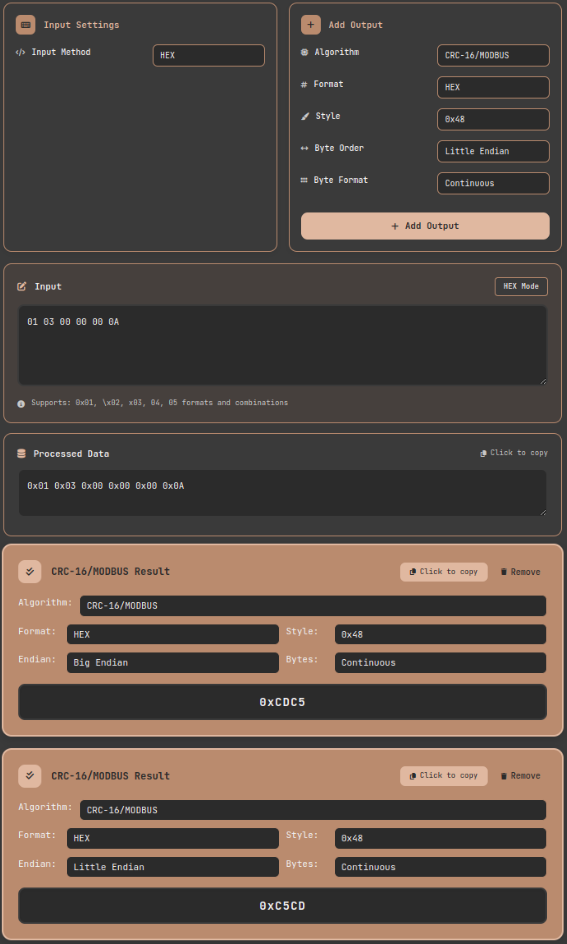Remove the Big Endian result card
The width and height of the screenshot is (567, 944).
pyautogui.click(x=520, y=572)
